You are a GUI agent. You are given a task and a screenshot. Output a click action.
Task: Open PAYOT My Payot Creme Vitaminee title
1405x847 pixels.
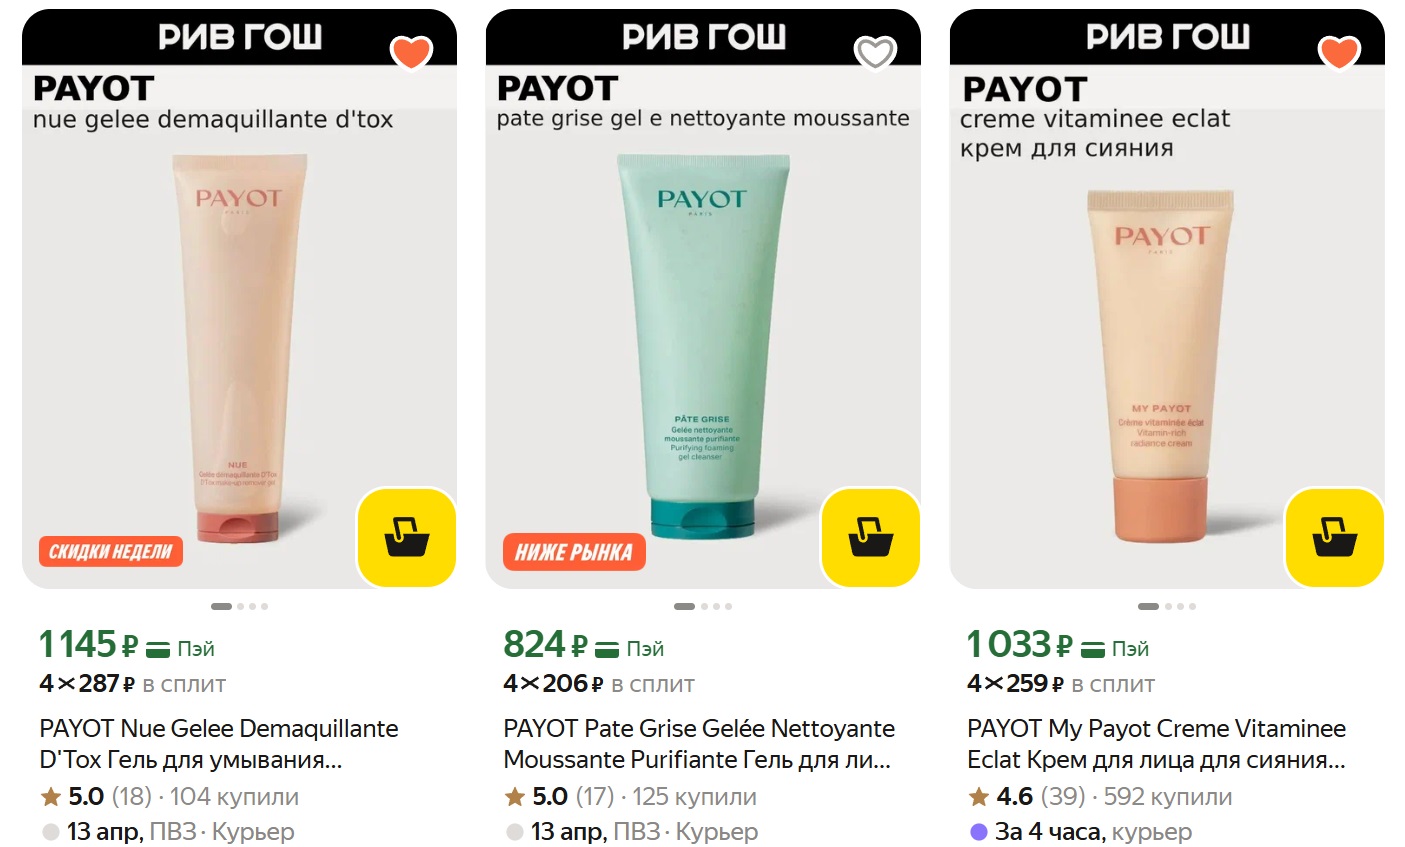(1157, 744)
